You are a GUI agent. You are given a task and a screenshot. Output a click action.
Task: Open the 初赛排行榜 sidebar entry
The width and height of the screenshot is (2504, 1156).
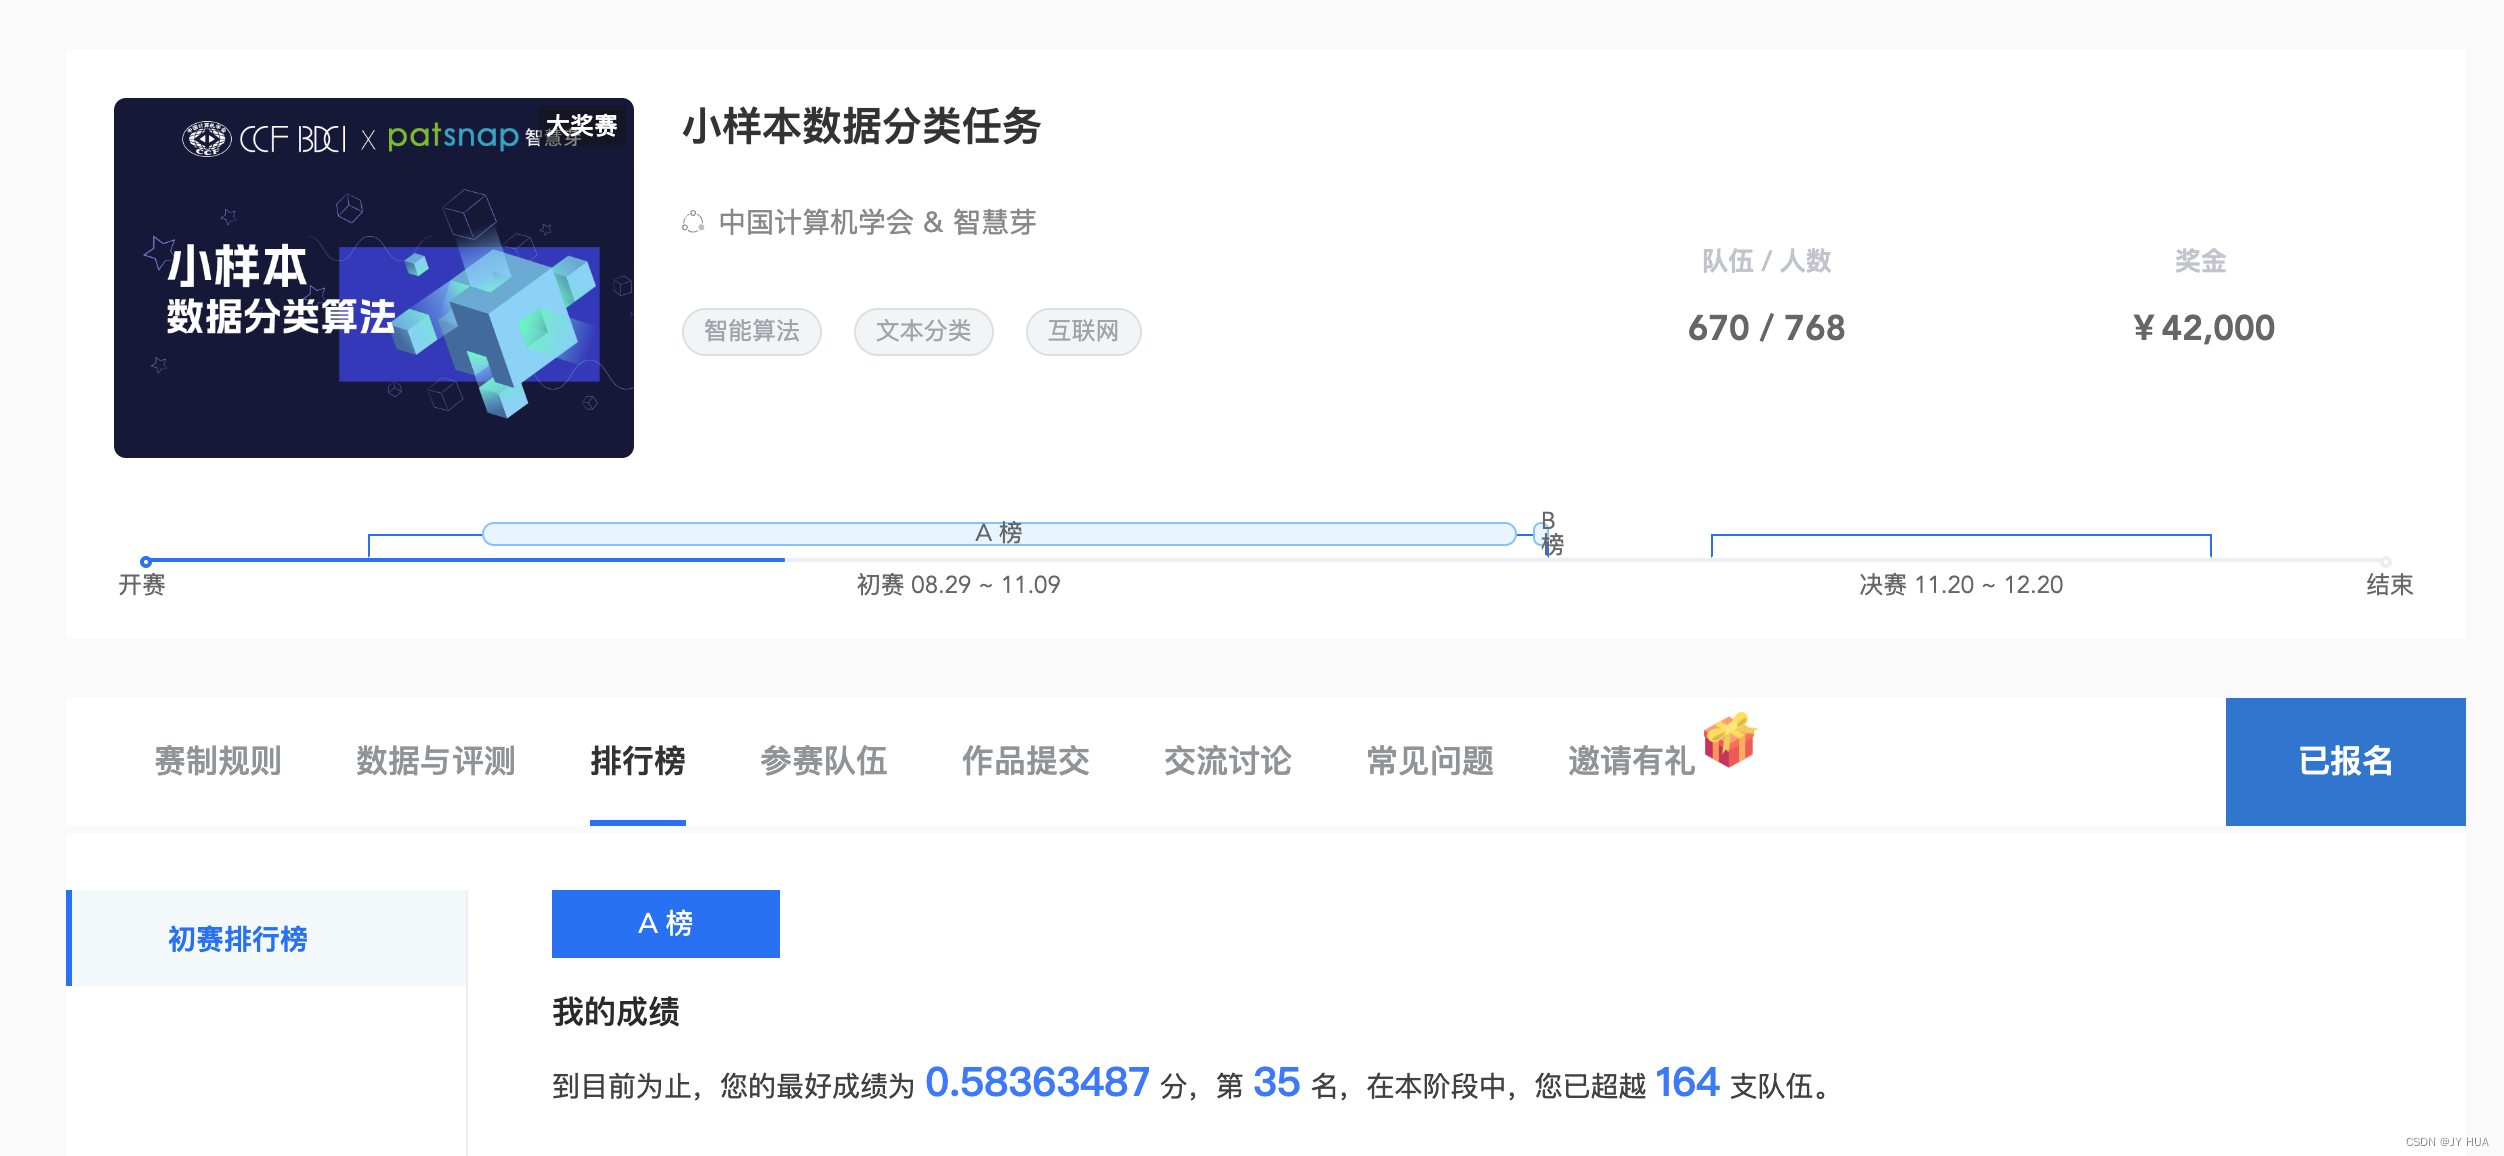(x=236, y=938)
